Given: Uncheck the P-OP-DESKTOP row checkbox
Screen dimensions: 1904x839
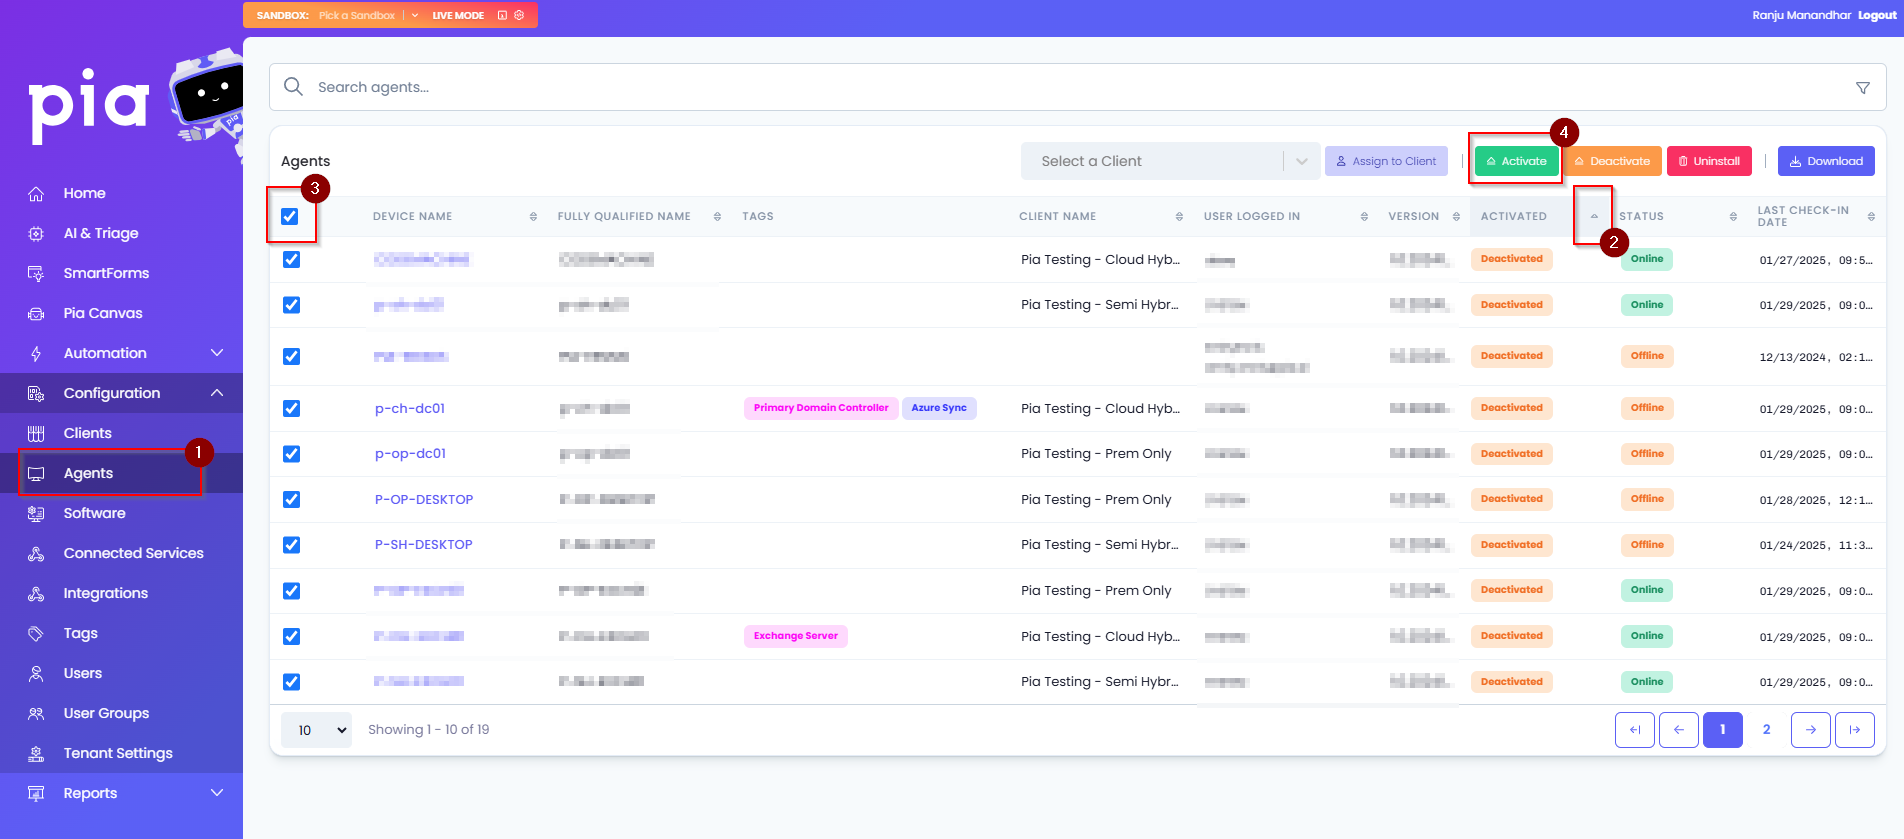Looking at the screenshot, I should (291, 499).
